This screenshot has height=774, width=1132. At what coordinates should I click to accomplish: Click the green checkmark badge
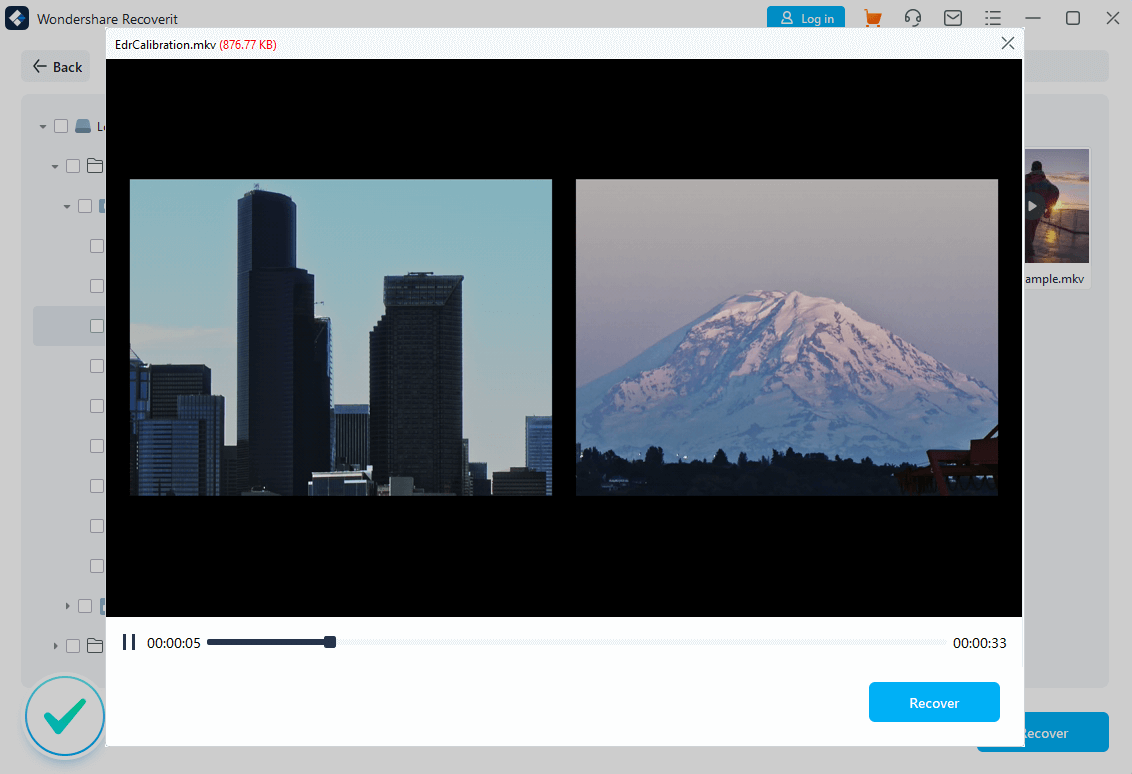[64, 716]
